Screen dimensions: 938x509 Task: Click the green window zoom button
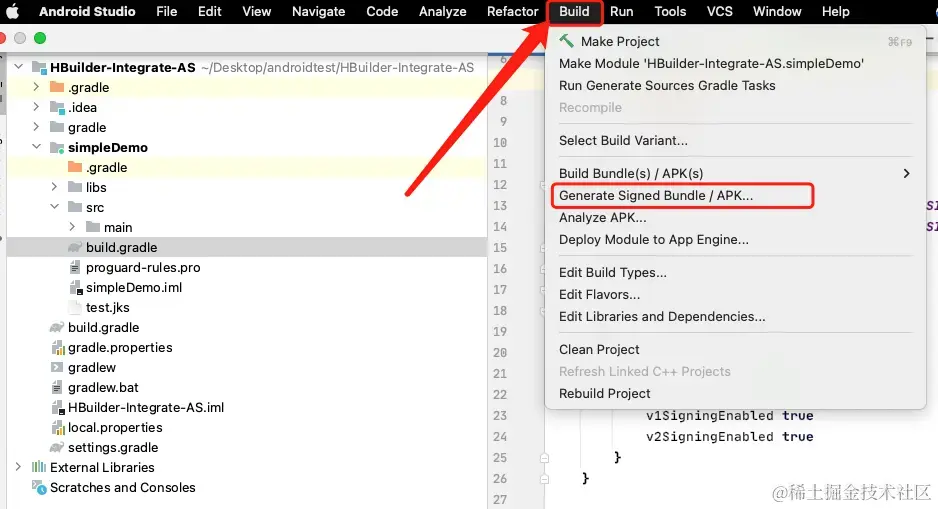pos(40,38)
